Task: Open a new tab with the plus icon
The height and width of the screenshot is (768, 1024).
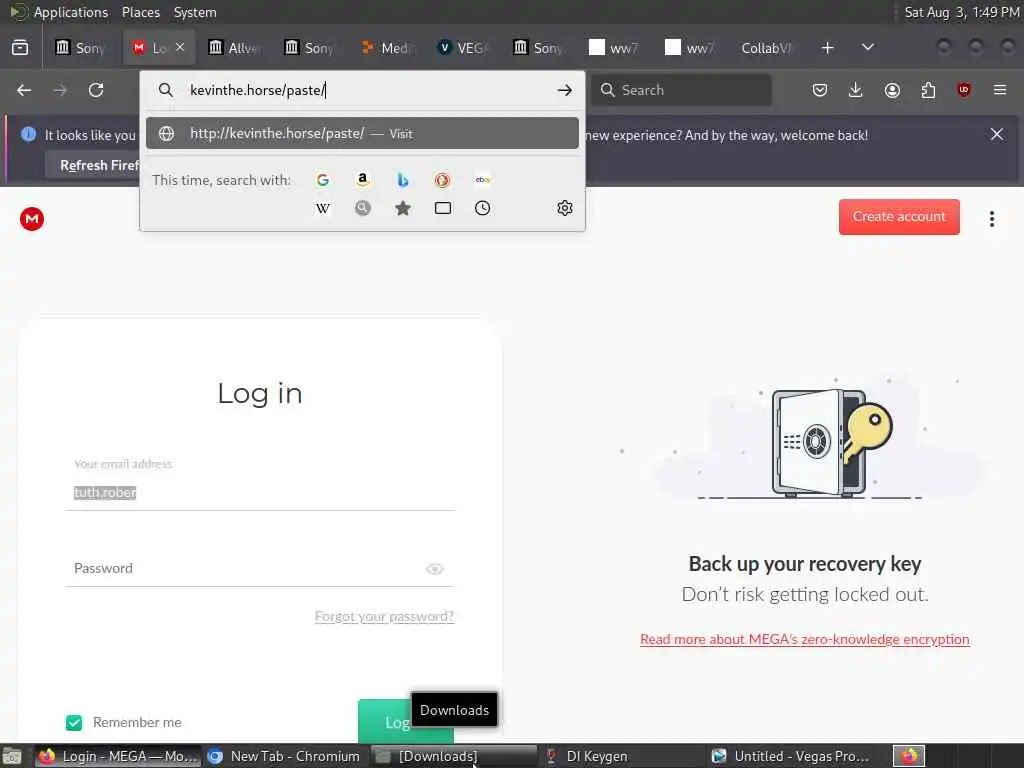Action: click(827, 48)
